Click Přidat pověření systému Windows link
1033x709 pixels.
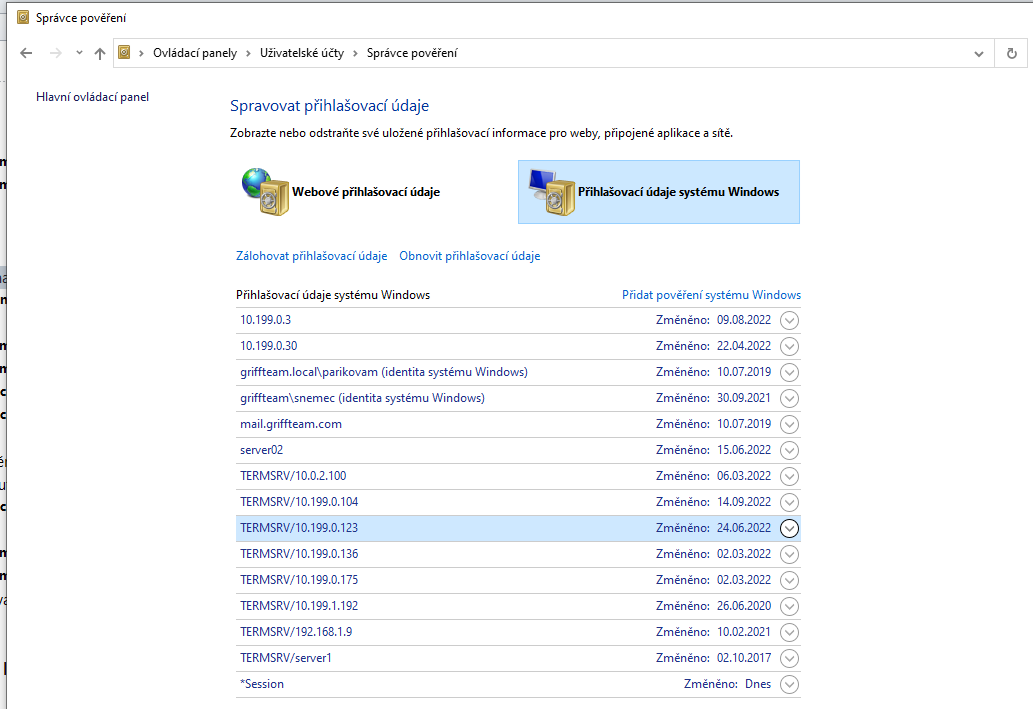(711, 295)
